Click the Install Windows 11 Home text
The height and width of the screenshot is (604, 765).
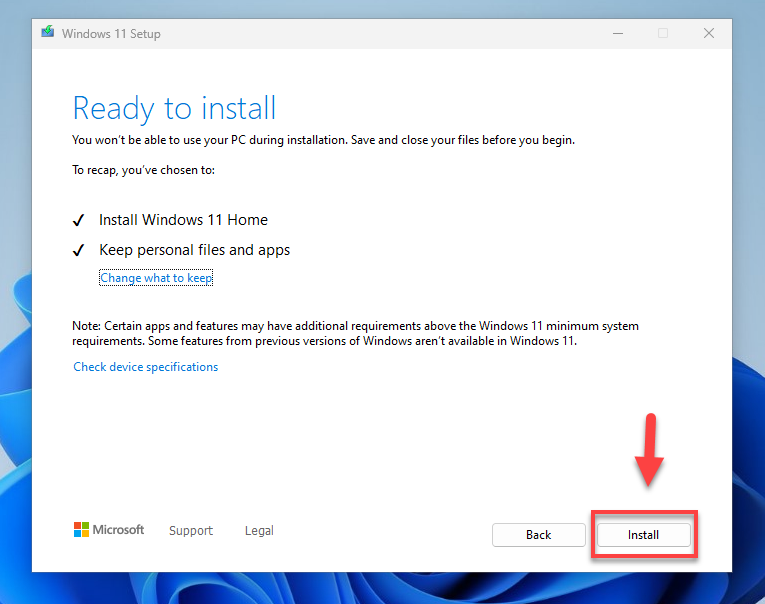[183, 220]
